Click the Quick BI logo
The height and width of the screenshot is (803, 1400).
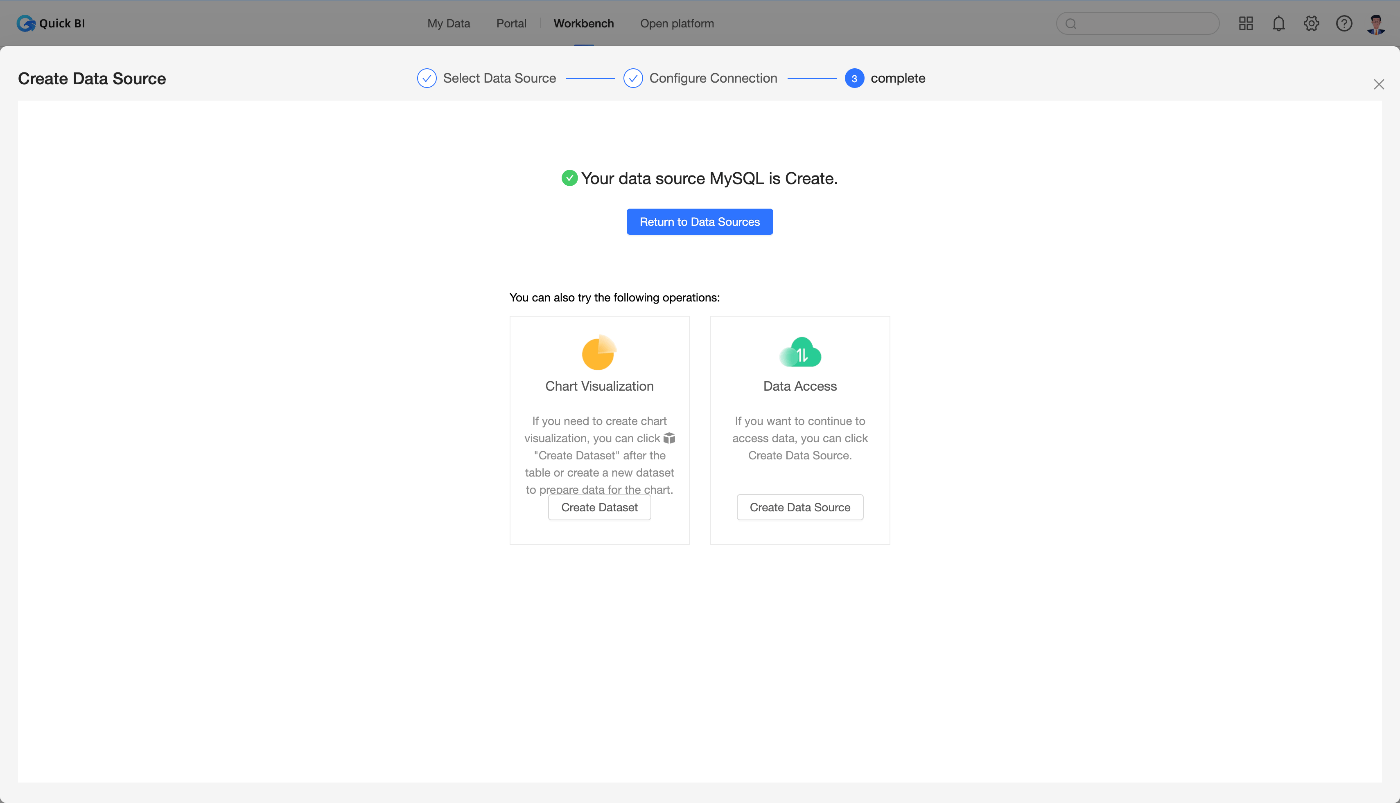[x=50, y=23]
